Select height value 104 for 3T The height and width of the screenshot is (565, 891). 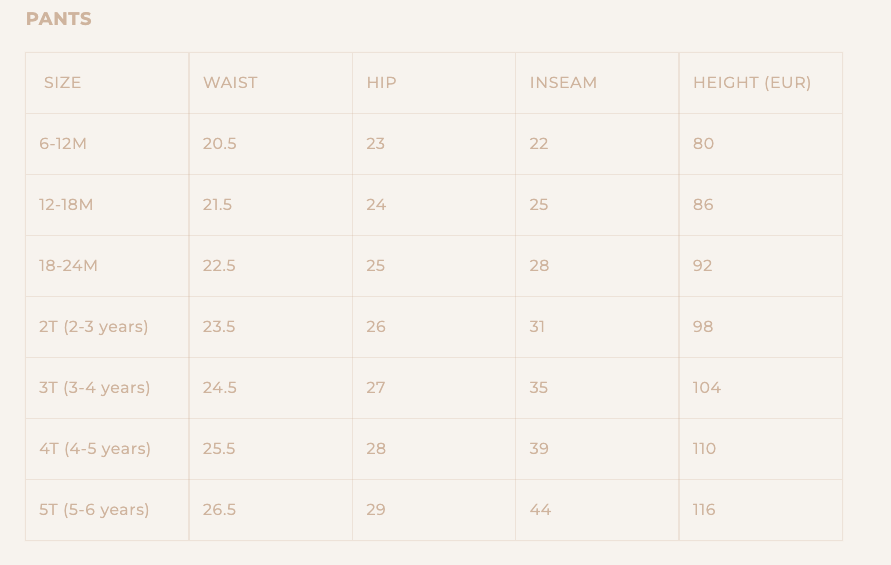click(706, 388)
